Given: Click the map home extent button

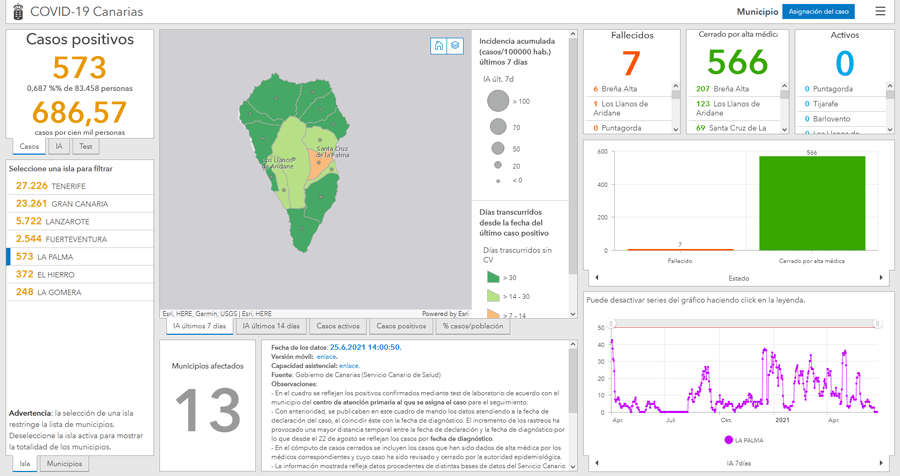Looking at the screenshot, I should click(439, 46).
